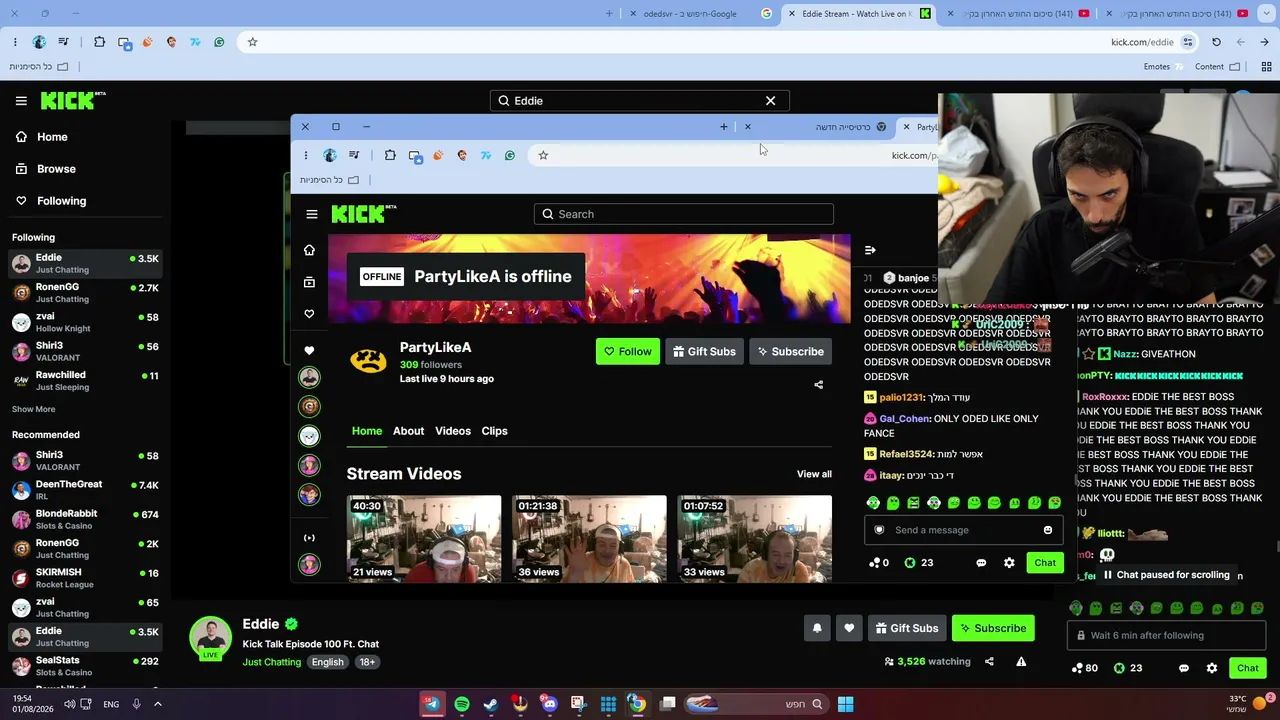The width and height of the screenshot is (1280, 720).
Task: Open the 40:30 stream video thumbnail
Action: click(424, 539)
